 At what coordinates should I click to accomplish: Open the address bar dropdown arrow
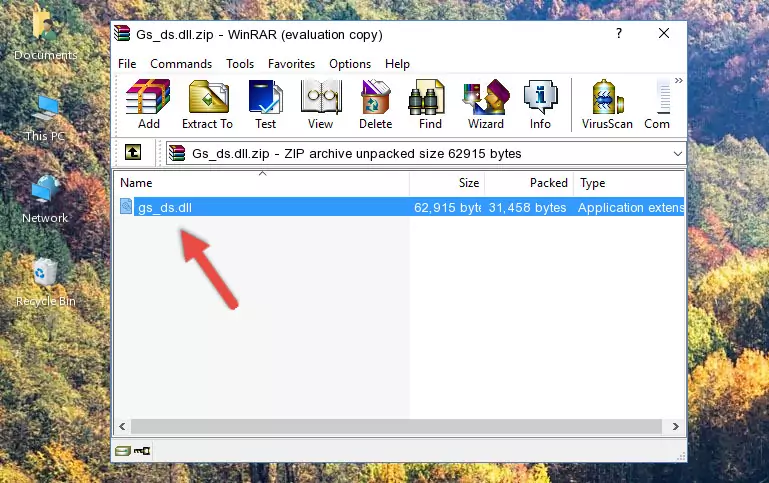click(678, 153)
